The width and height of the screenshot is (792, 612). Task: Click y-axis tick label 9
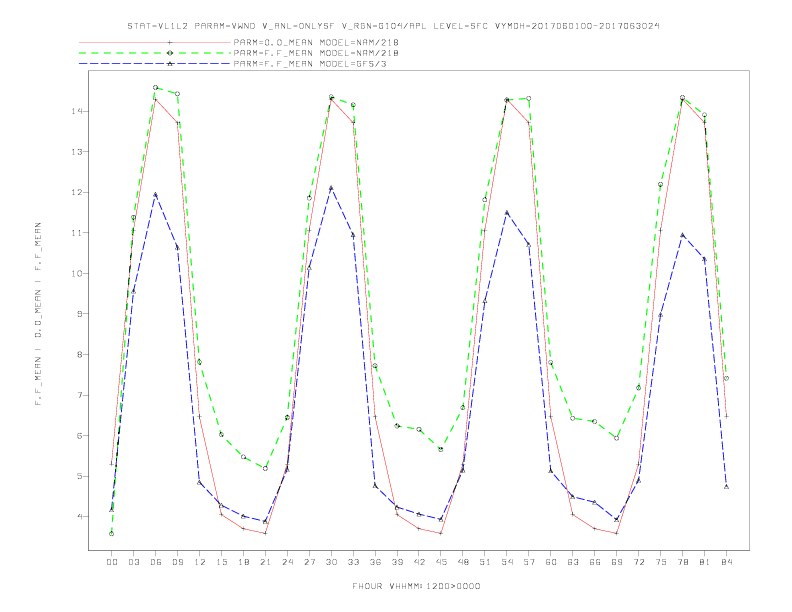point(80,314)
